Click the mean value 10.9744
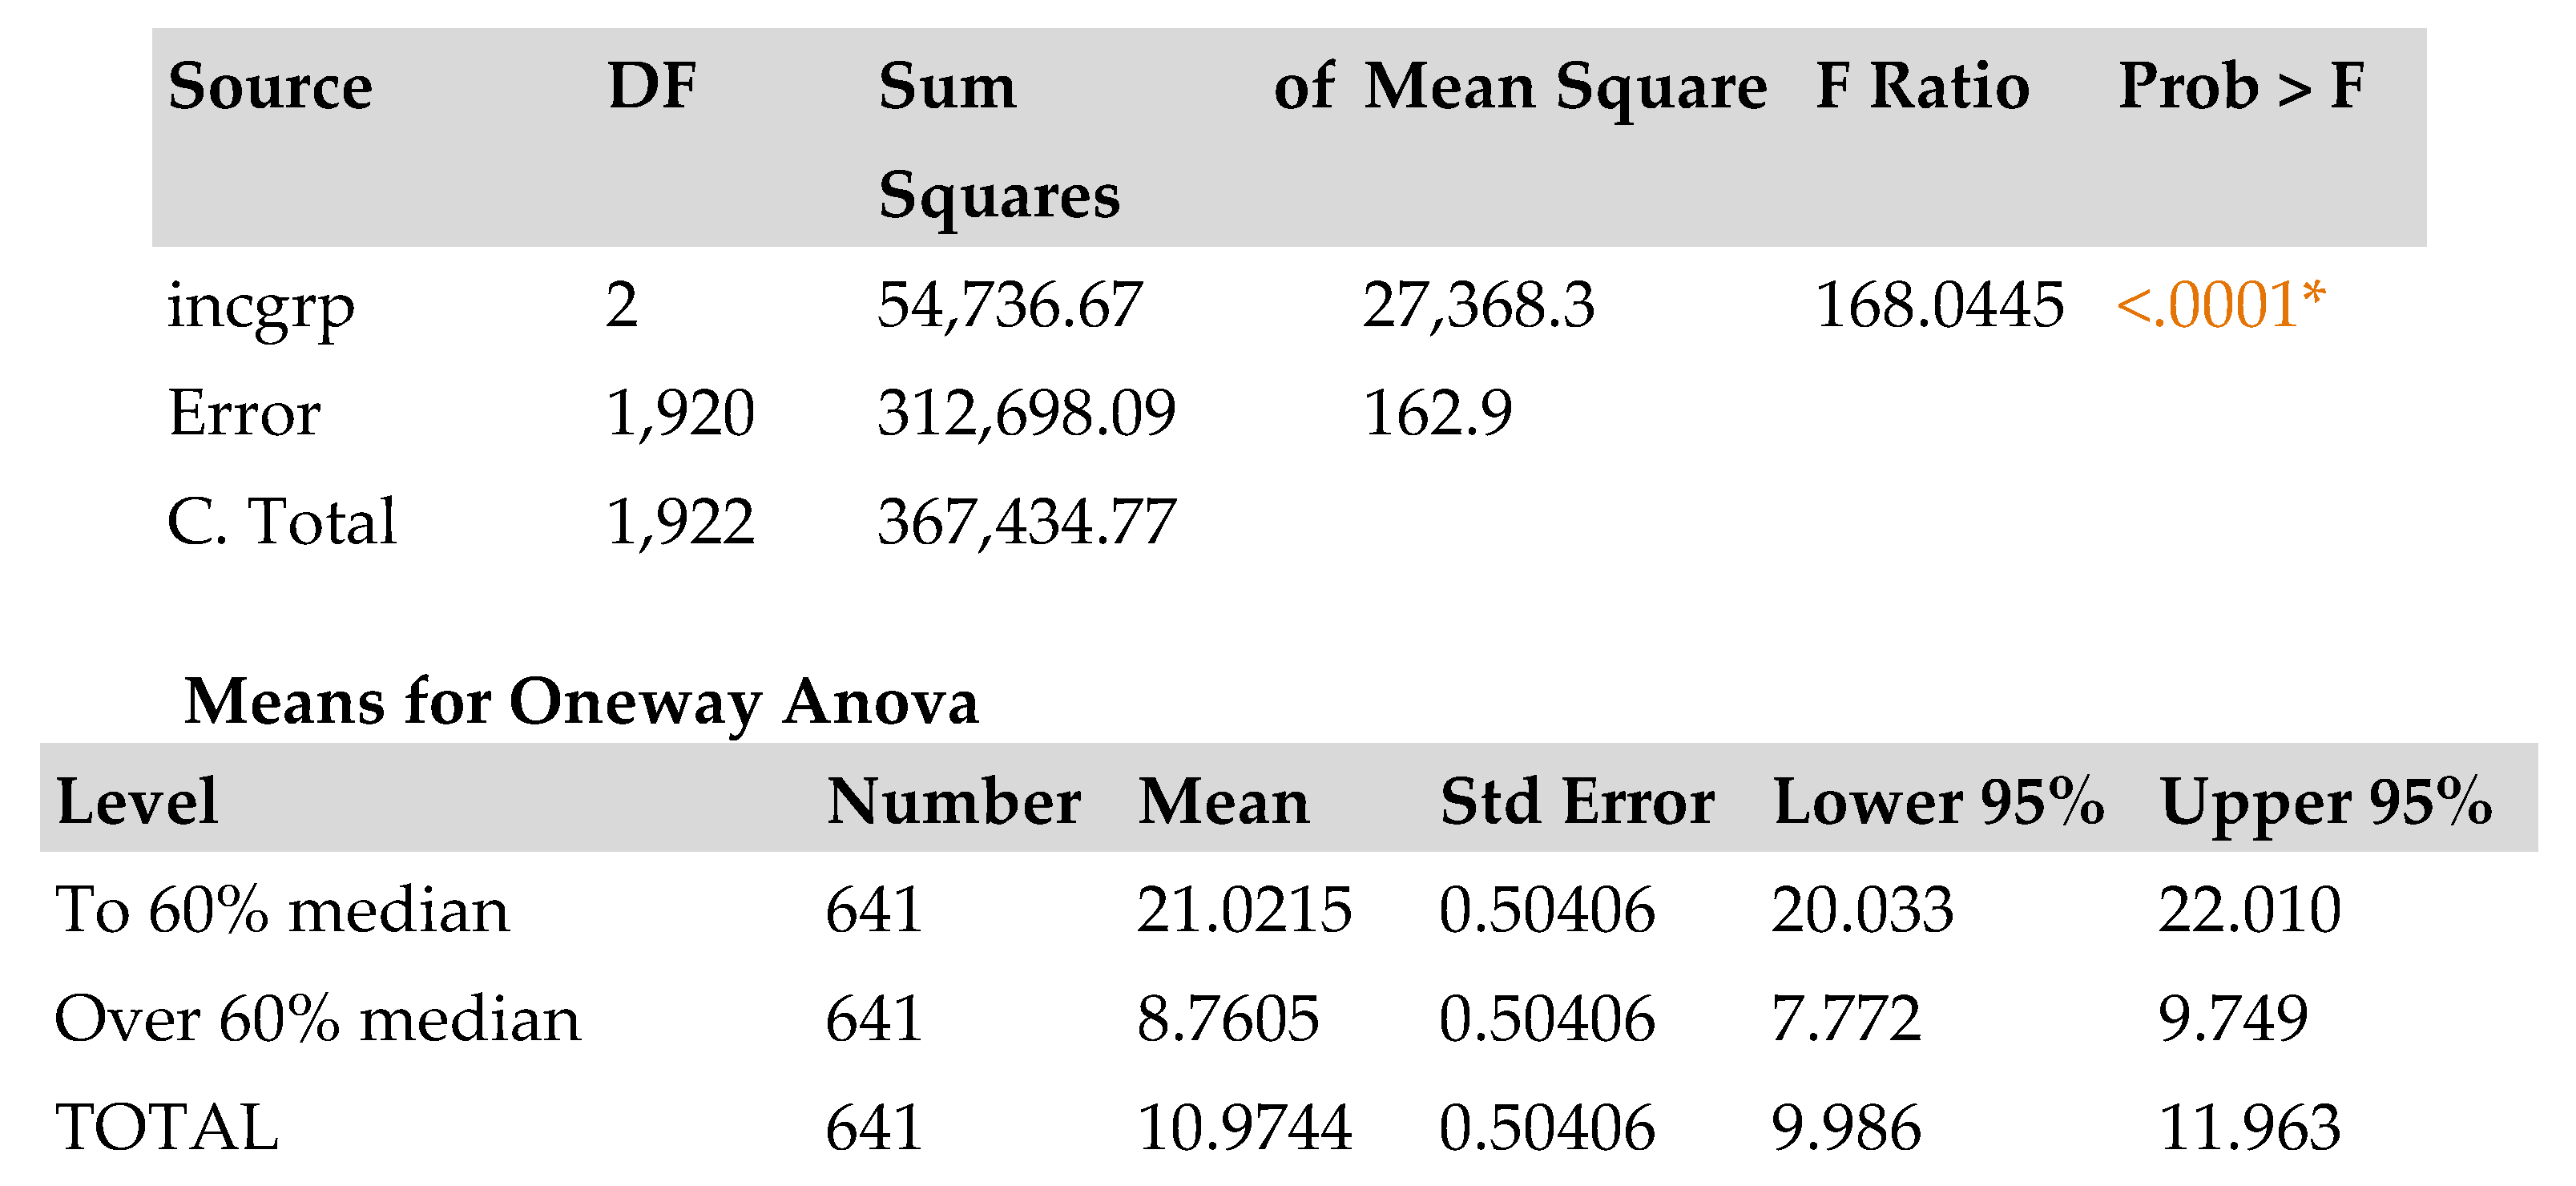The height and width of the screenshot is (1186, 2576). (1244, 1128)
